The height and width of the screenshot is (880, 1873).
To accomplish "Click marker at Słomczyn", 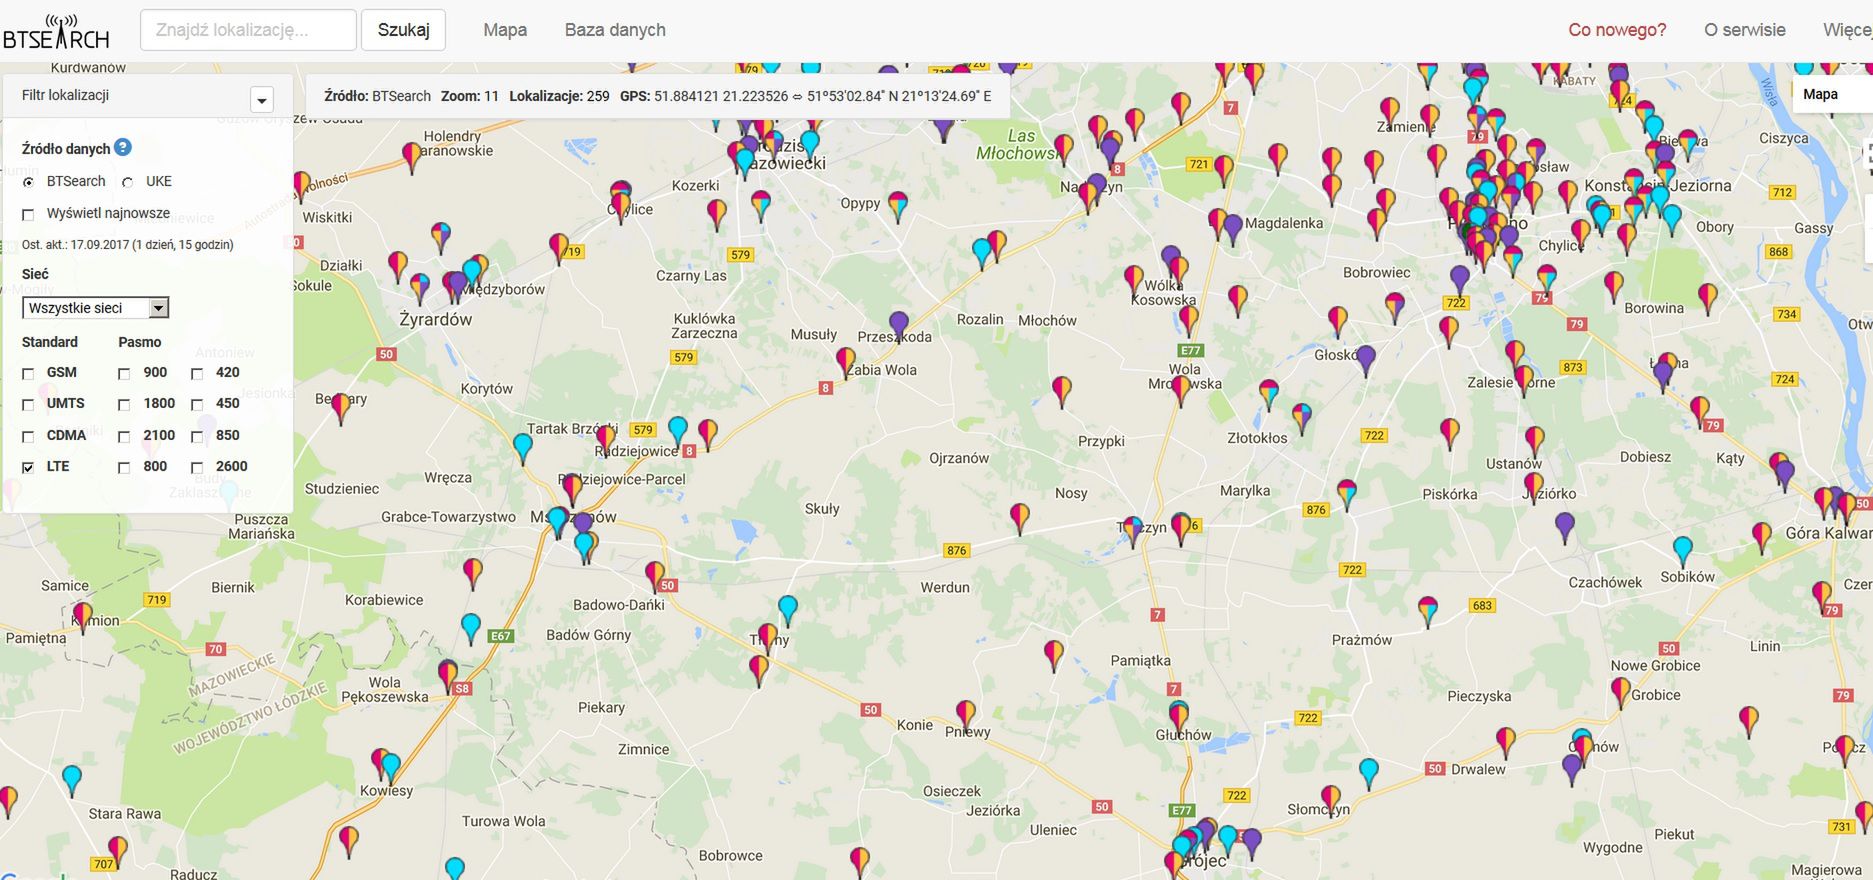I will (1331, 799).
